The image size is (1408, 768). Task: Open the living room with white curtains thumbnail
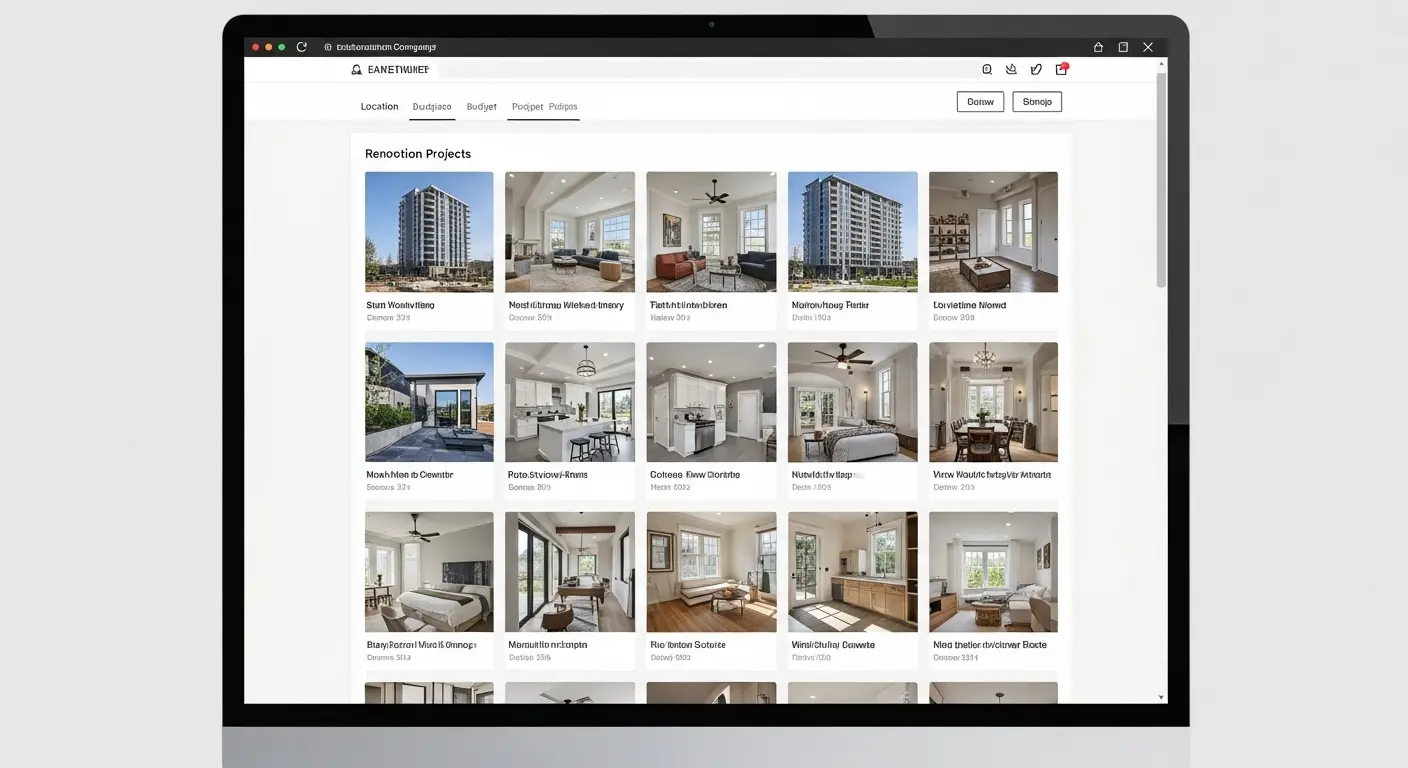[x=993, y=572]
